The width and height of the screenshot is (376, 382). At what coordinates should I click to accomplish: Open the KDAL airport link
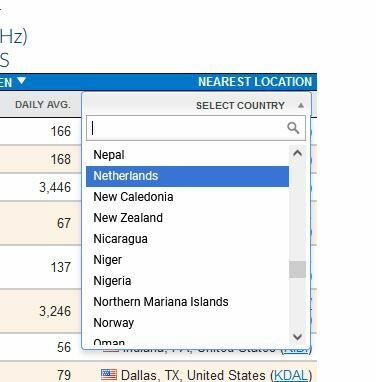click(290, 375)
